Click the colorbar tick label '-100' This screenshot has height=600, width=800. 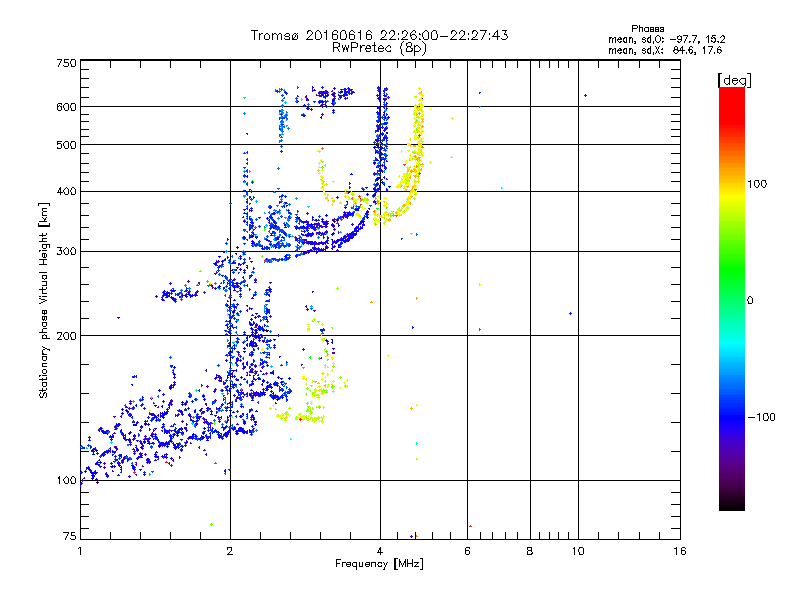coord(761,417)
